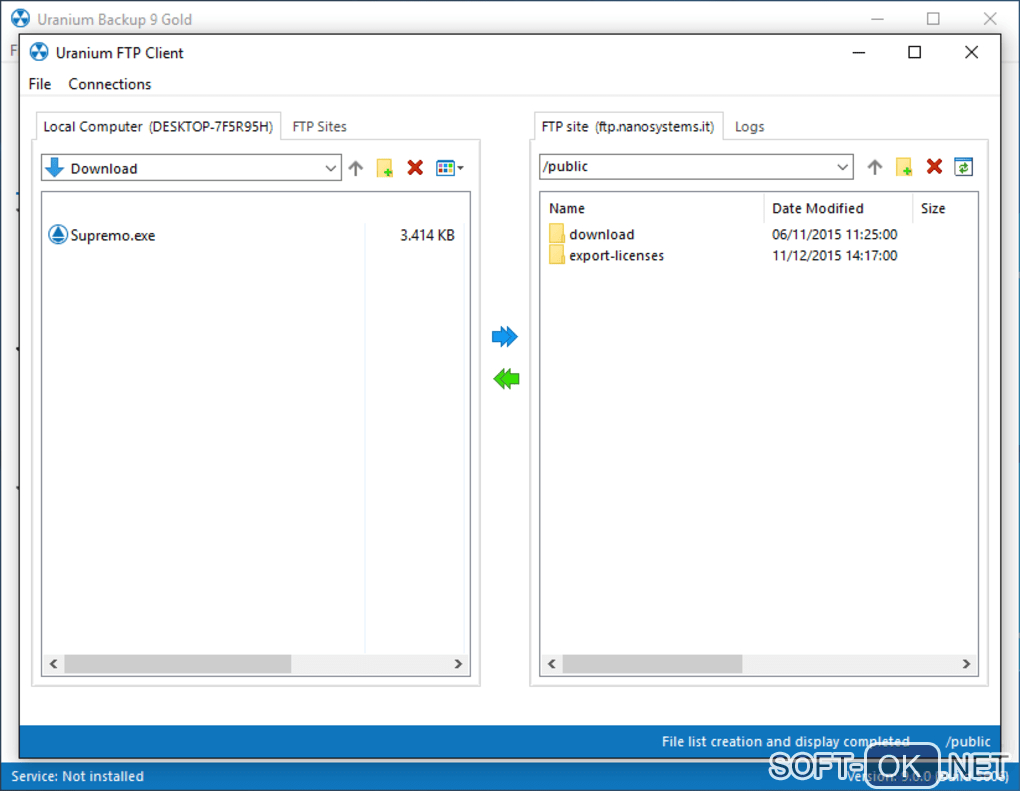Open the File menu
The image size is (1020, 791).
pos(40,84)
